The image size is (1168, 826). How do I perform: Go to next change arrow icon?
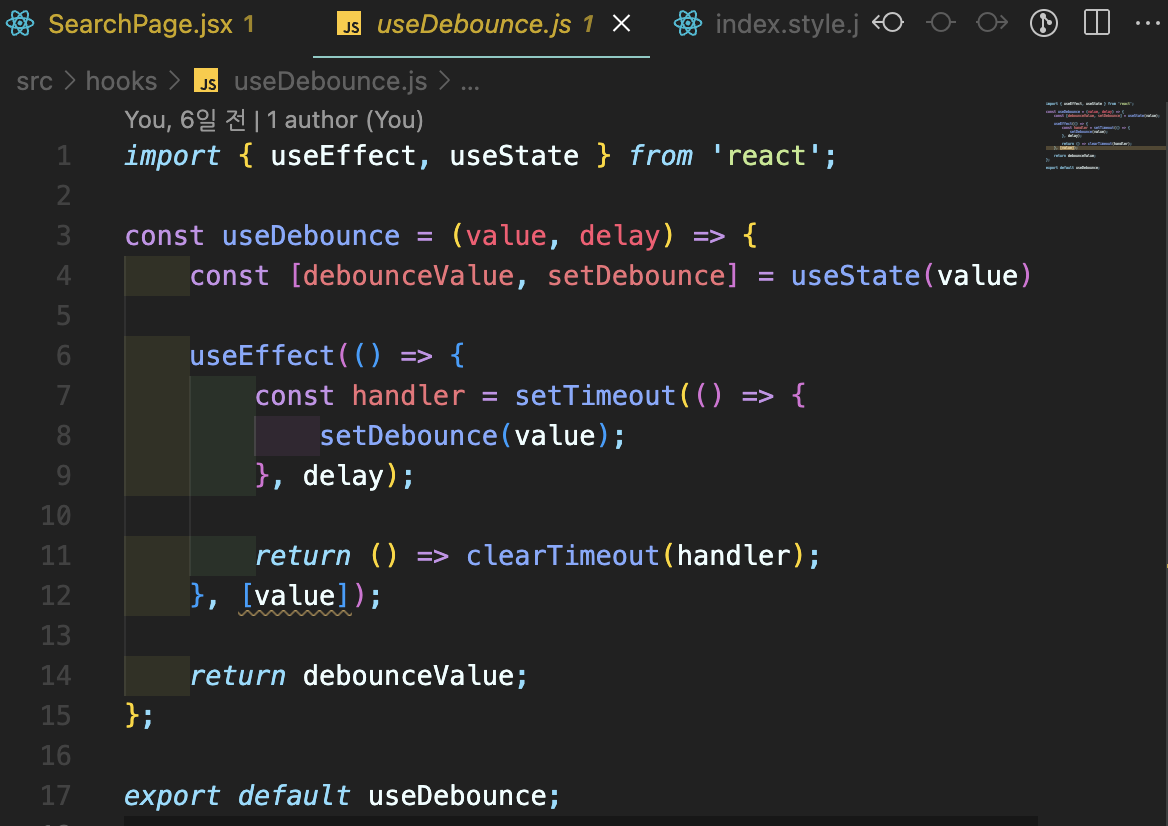[992, 23]
